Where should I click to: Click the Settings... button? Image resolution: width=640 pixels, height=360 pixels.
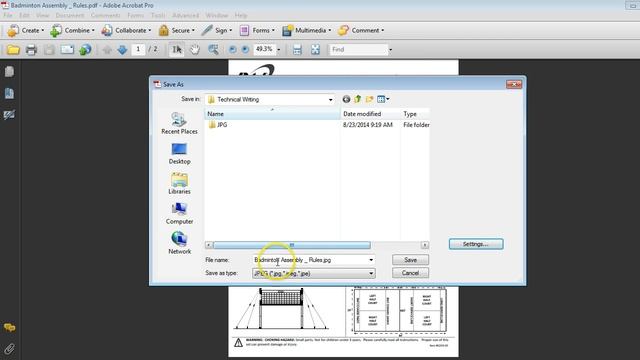click(476, 244)
